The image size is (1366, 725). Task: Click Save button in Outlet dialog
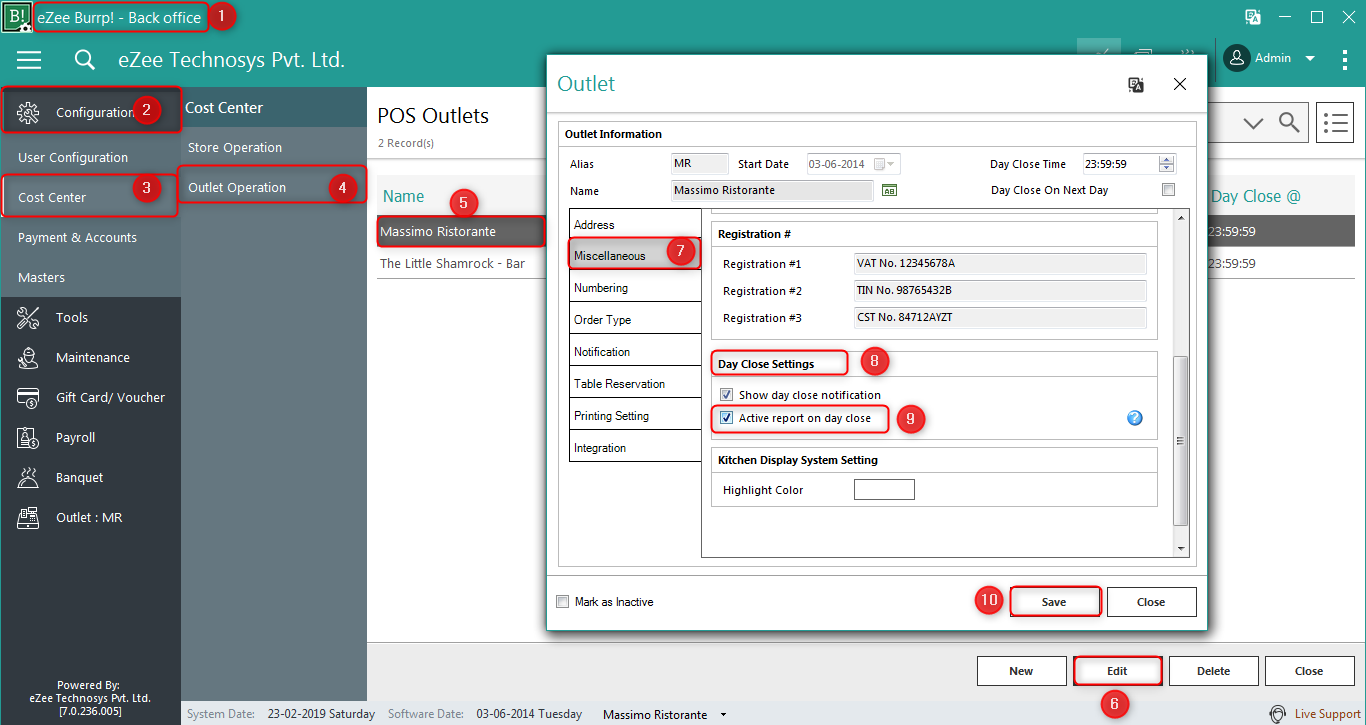(1054, 602)
